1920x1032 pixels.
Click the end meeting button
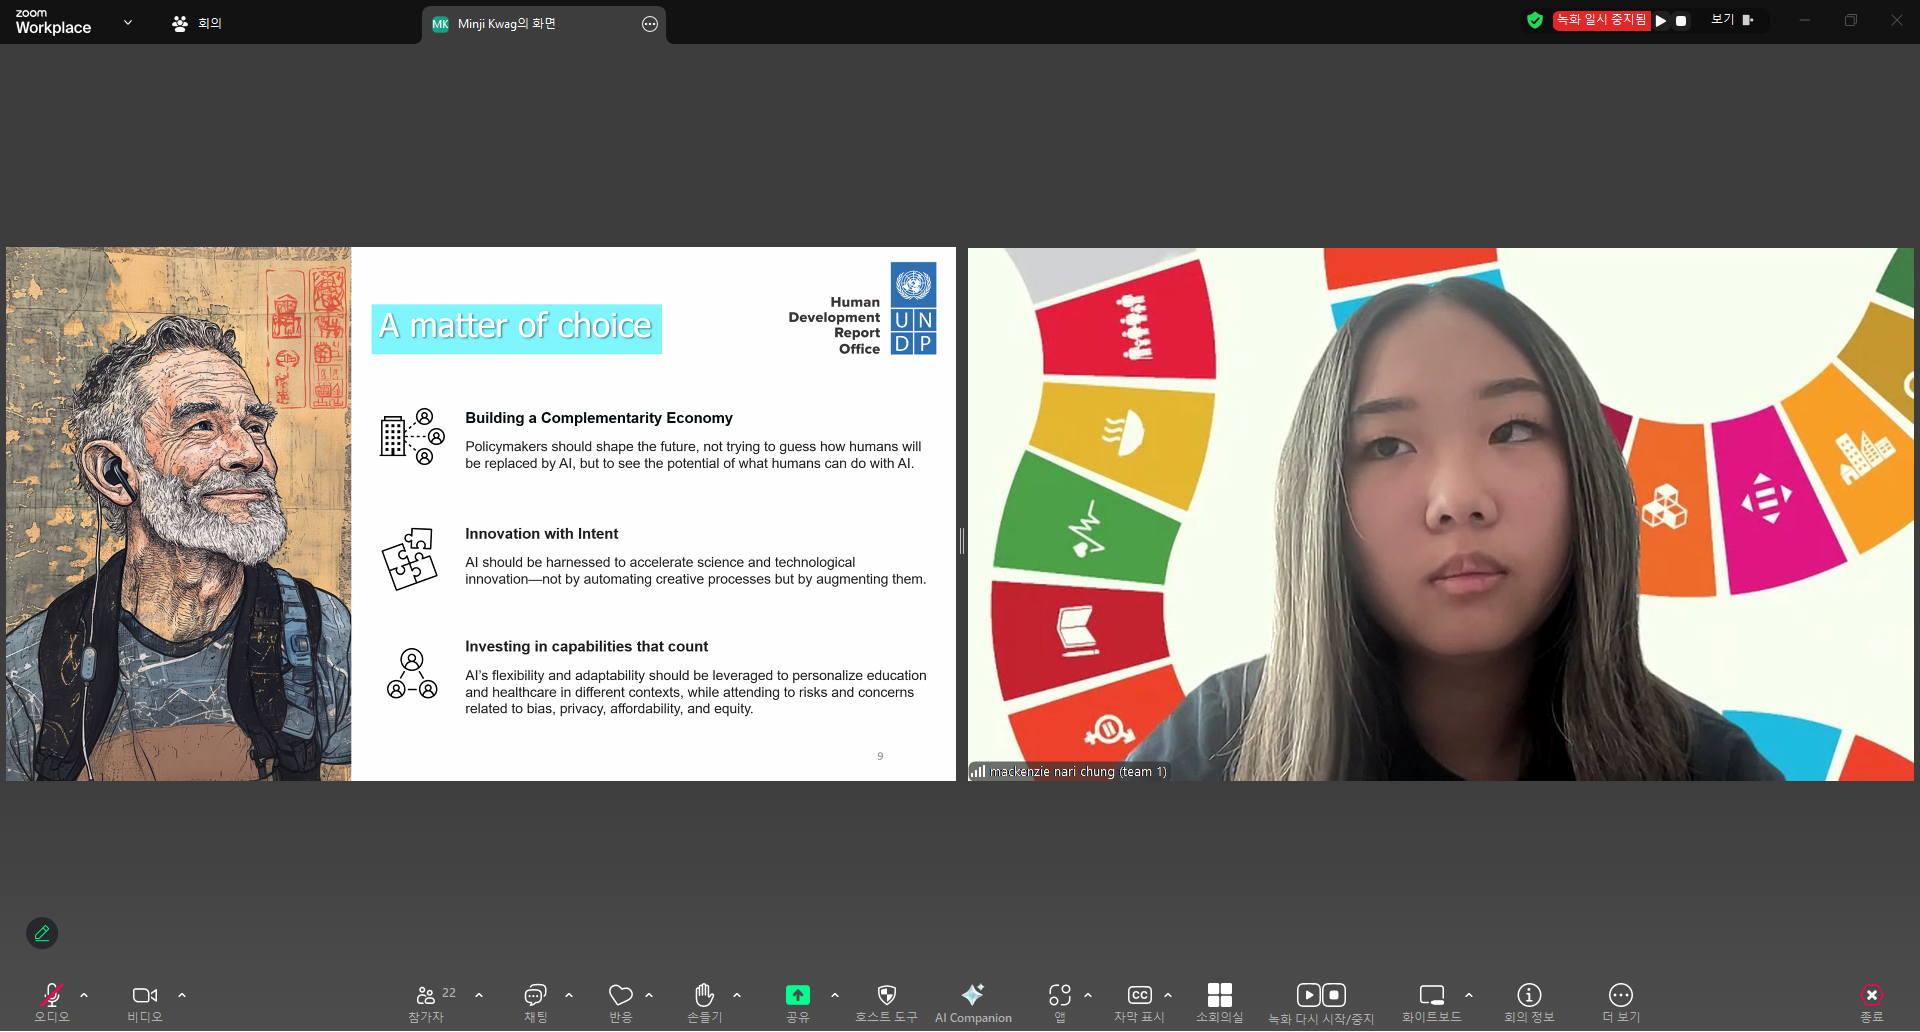1871,996
